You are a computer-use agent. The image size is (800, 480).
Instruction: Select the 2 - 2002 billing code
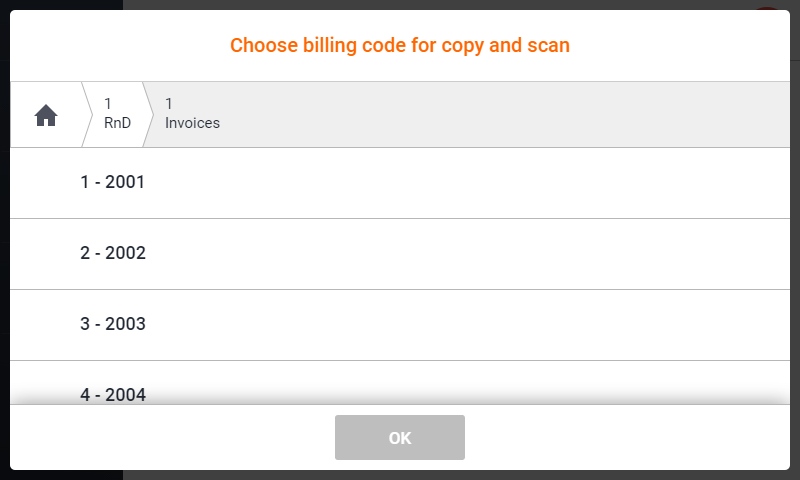coord(113,253)
